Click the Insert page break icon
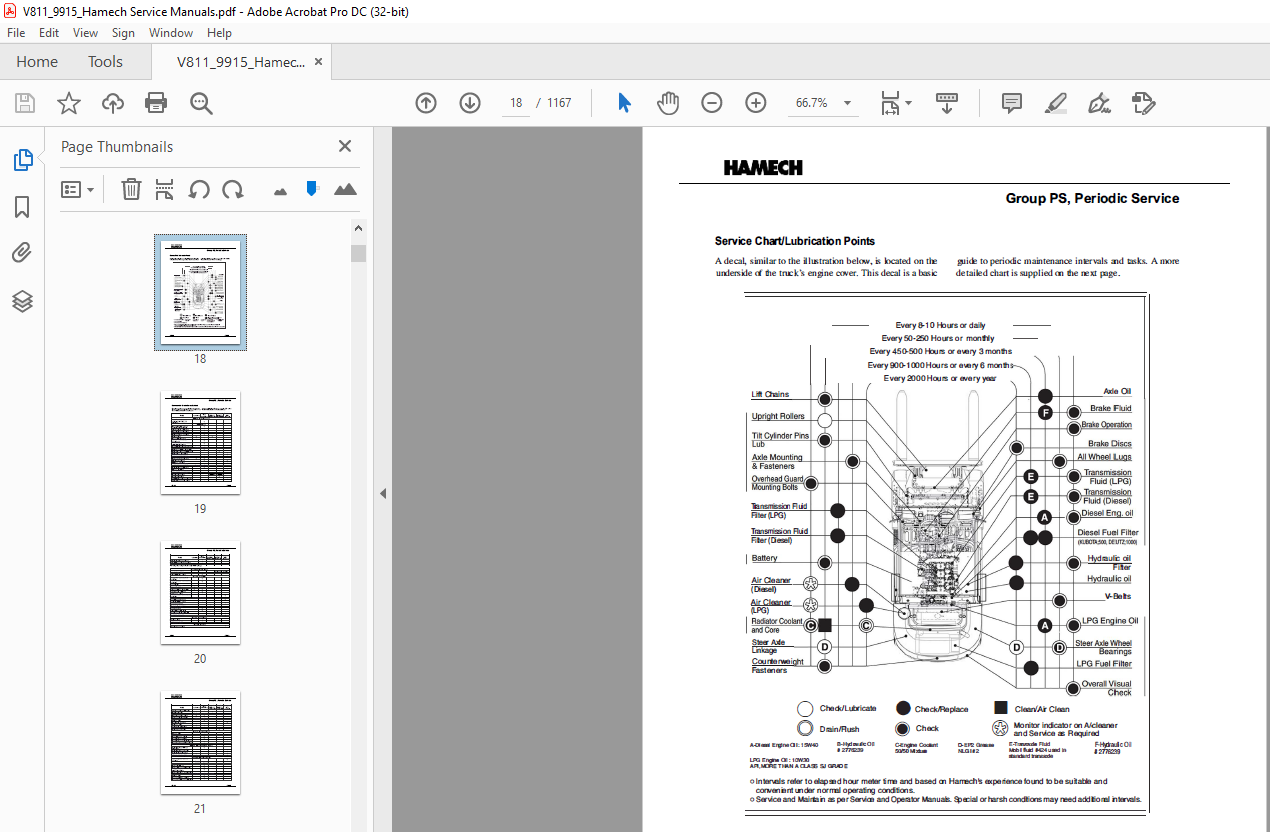The height and width of the screenshot is (832, 1270). point(165,189)
